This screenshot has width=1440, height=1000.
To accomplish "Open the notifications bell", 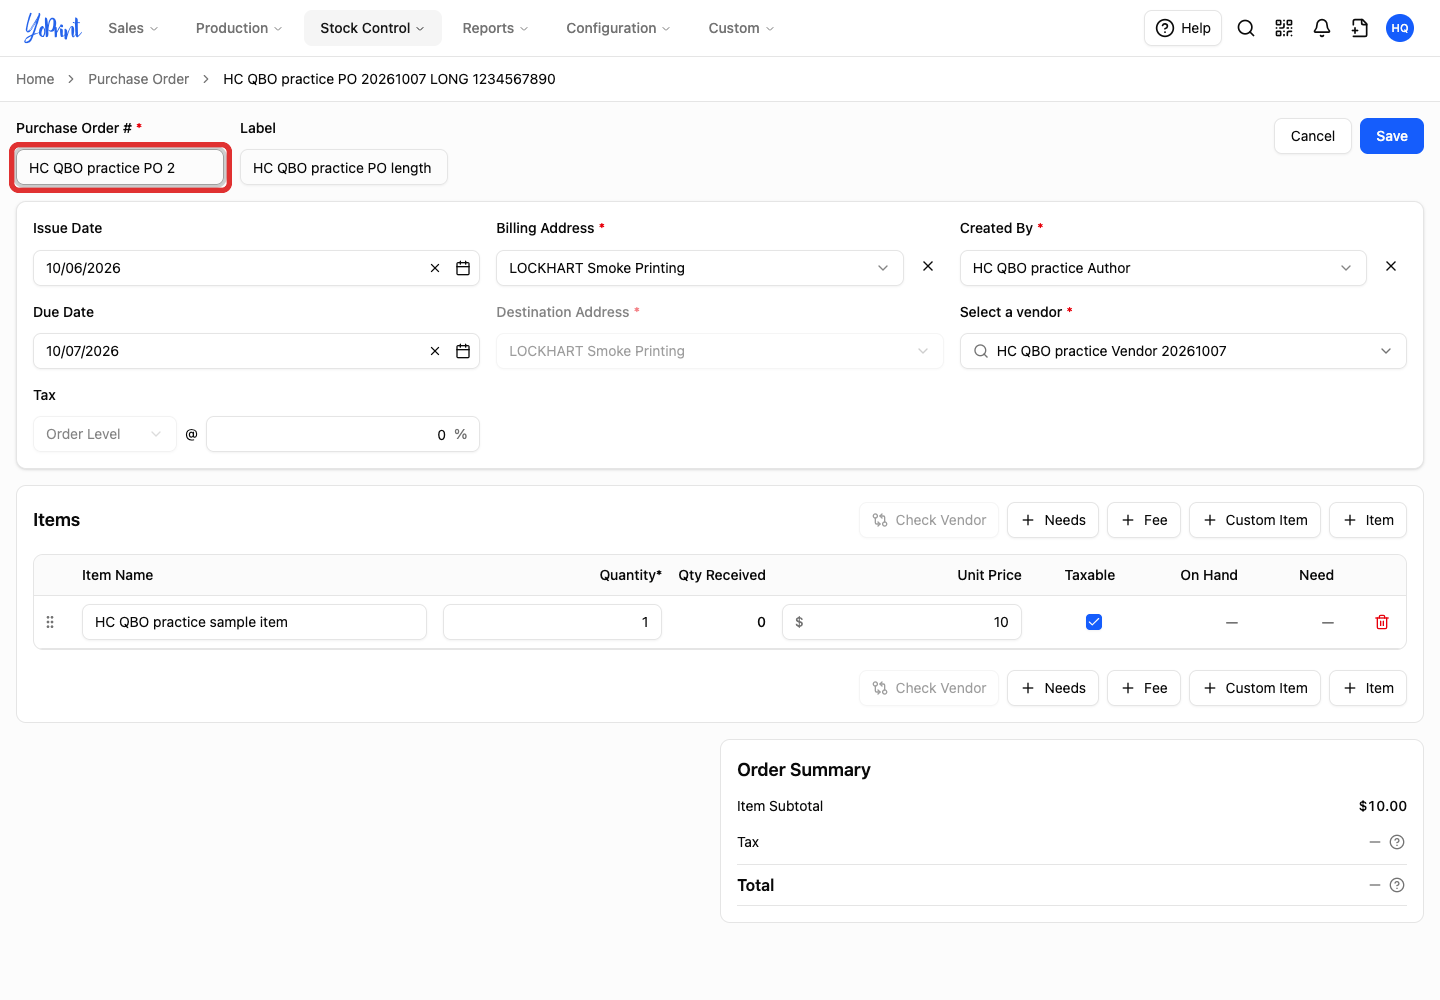I will tap(1322, 28).
